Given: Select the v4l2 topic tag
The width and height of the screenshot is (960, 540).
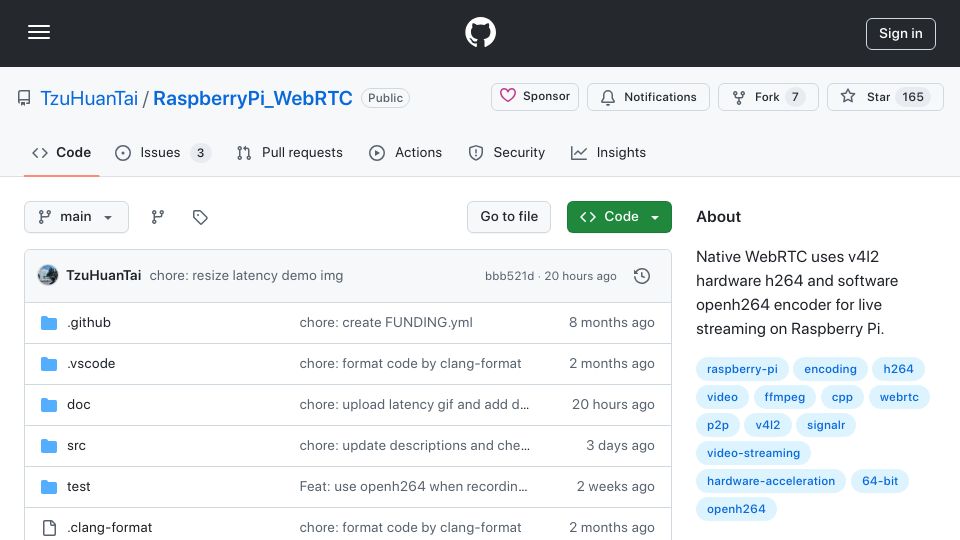Looking at the screenshot, I should (x=768, y=425).
